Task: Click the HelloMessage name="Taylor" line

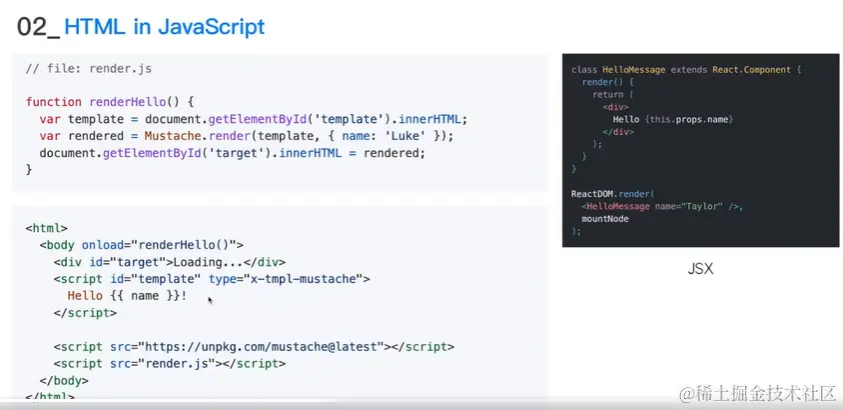Action: pyautogui.click(x=662, y=206)
